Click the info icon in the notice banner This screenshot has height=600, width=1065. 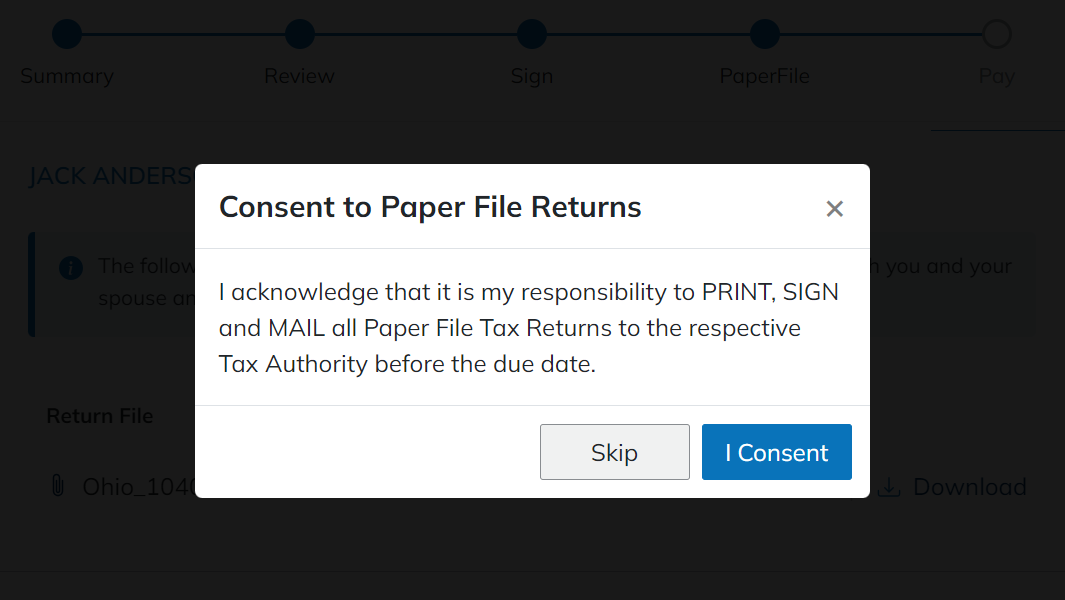(x=70, y=268)
